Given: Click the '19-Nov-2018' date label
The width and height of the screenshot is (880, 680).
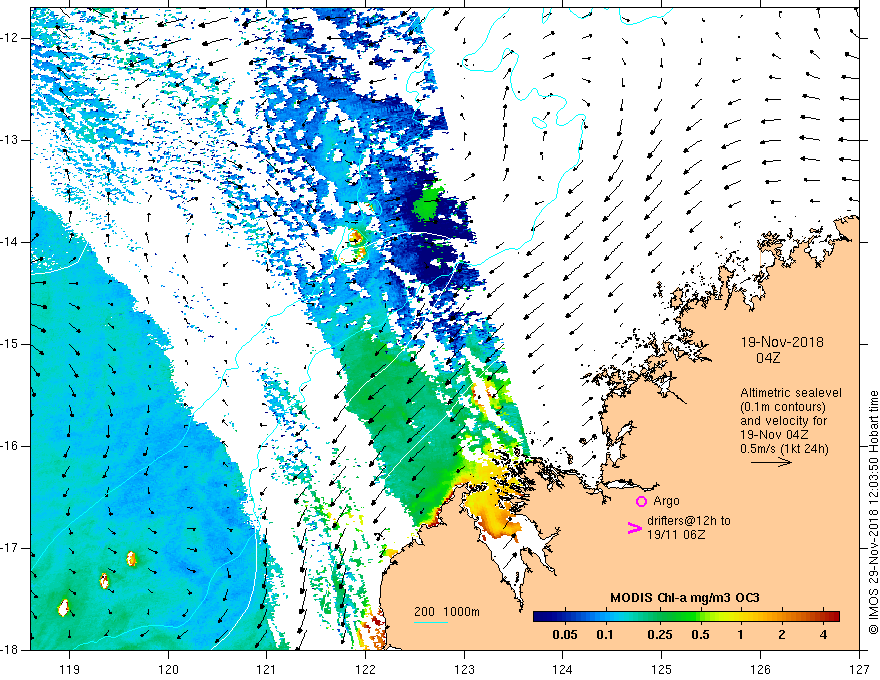Looking at the screenshot, I should (x=782, y=342).
